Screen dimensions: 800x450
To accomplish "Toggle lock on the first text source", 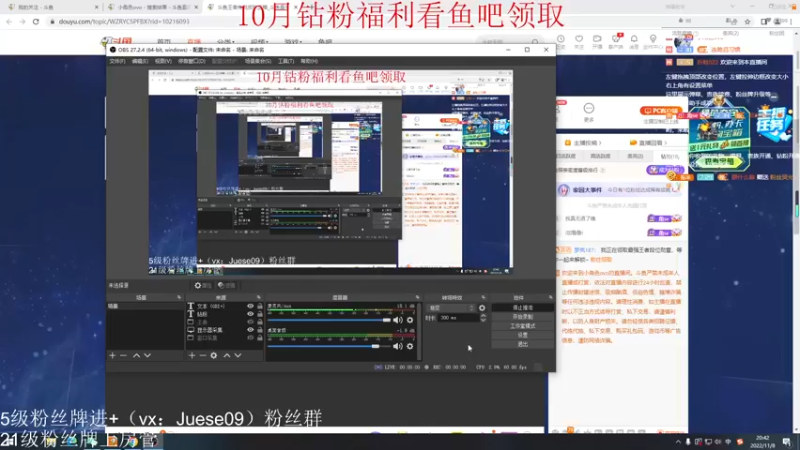I will (260, 306).
